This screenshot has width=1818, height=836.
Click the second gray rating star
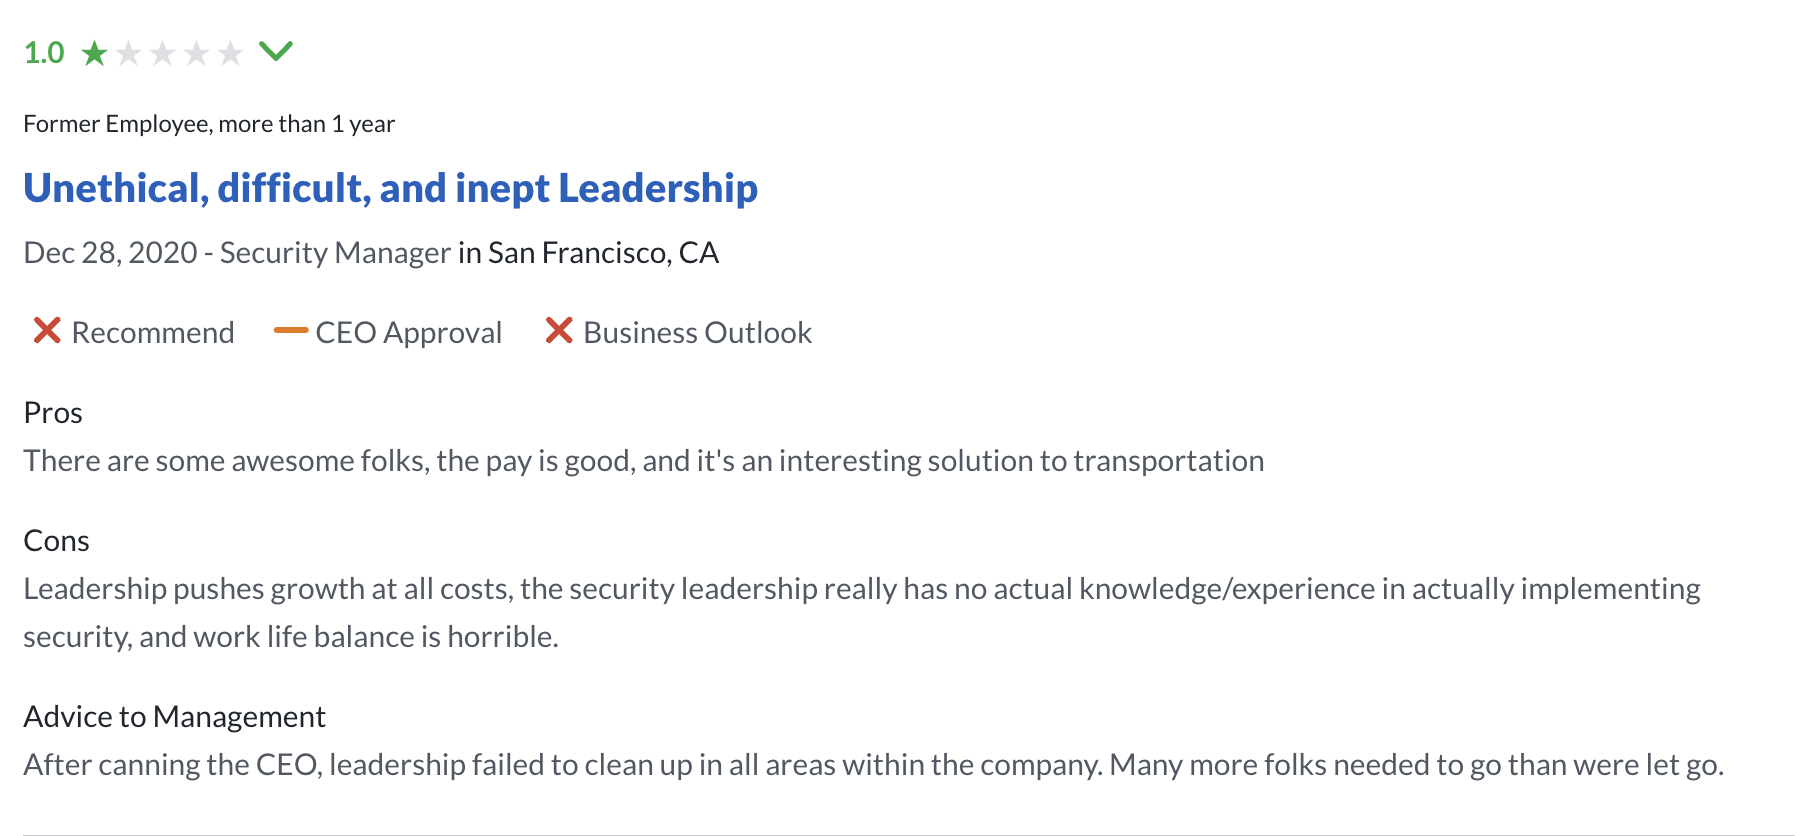(129, 53)
